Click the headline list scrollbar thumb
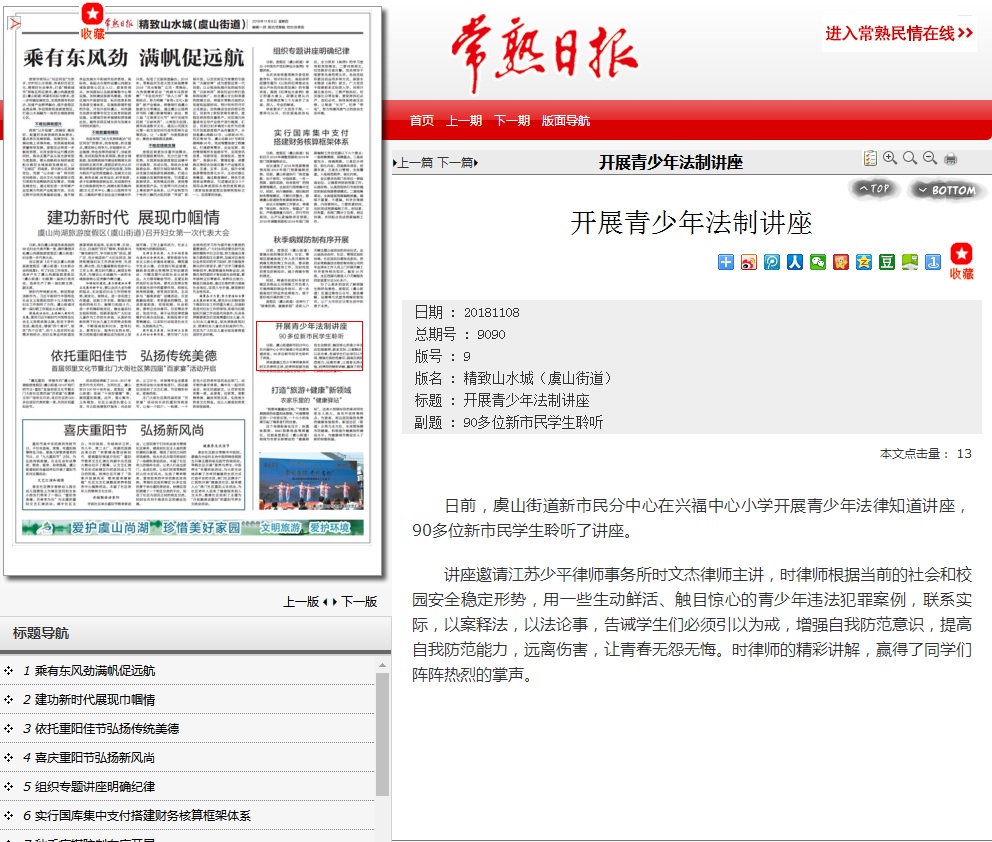Viewport: 992px width, 842px height. click(382, 734)
